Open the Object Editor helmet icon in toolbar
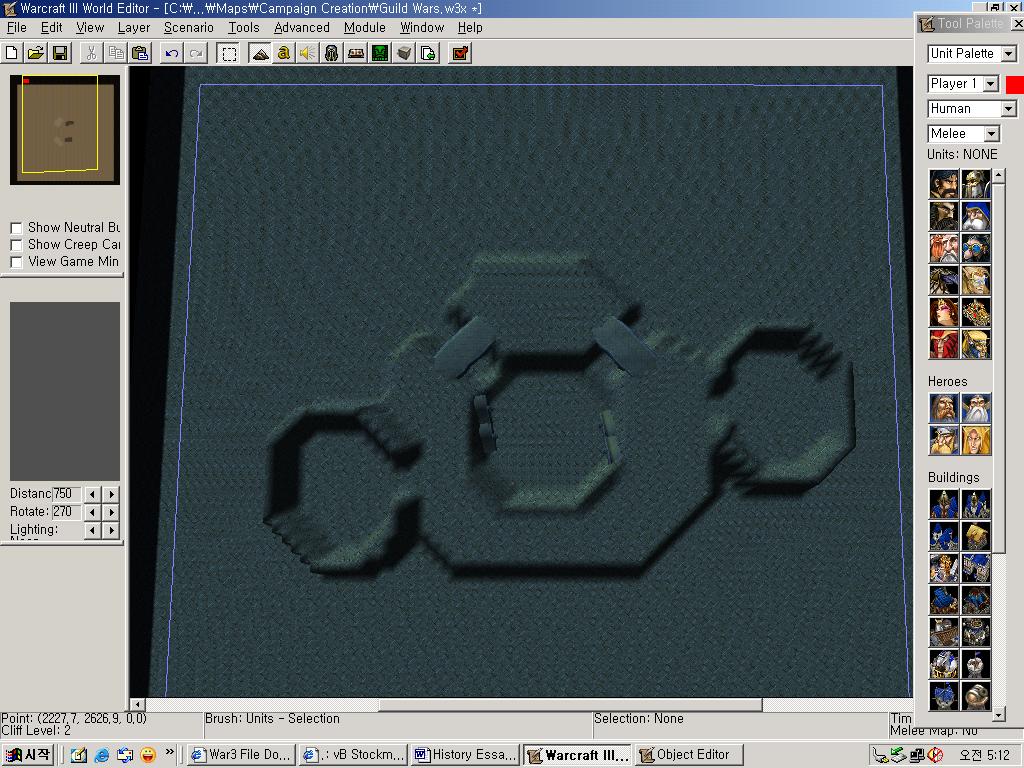This screenshot has height=768, width=1024. [x=332, y=53]
